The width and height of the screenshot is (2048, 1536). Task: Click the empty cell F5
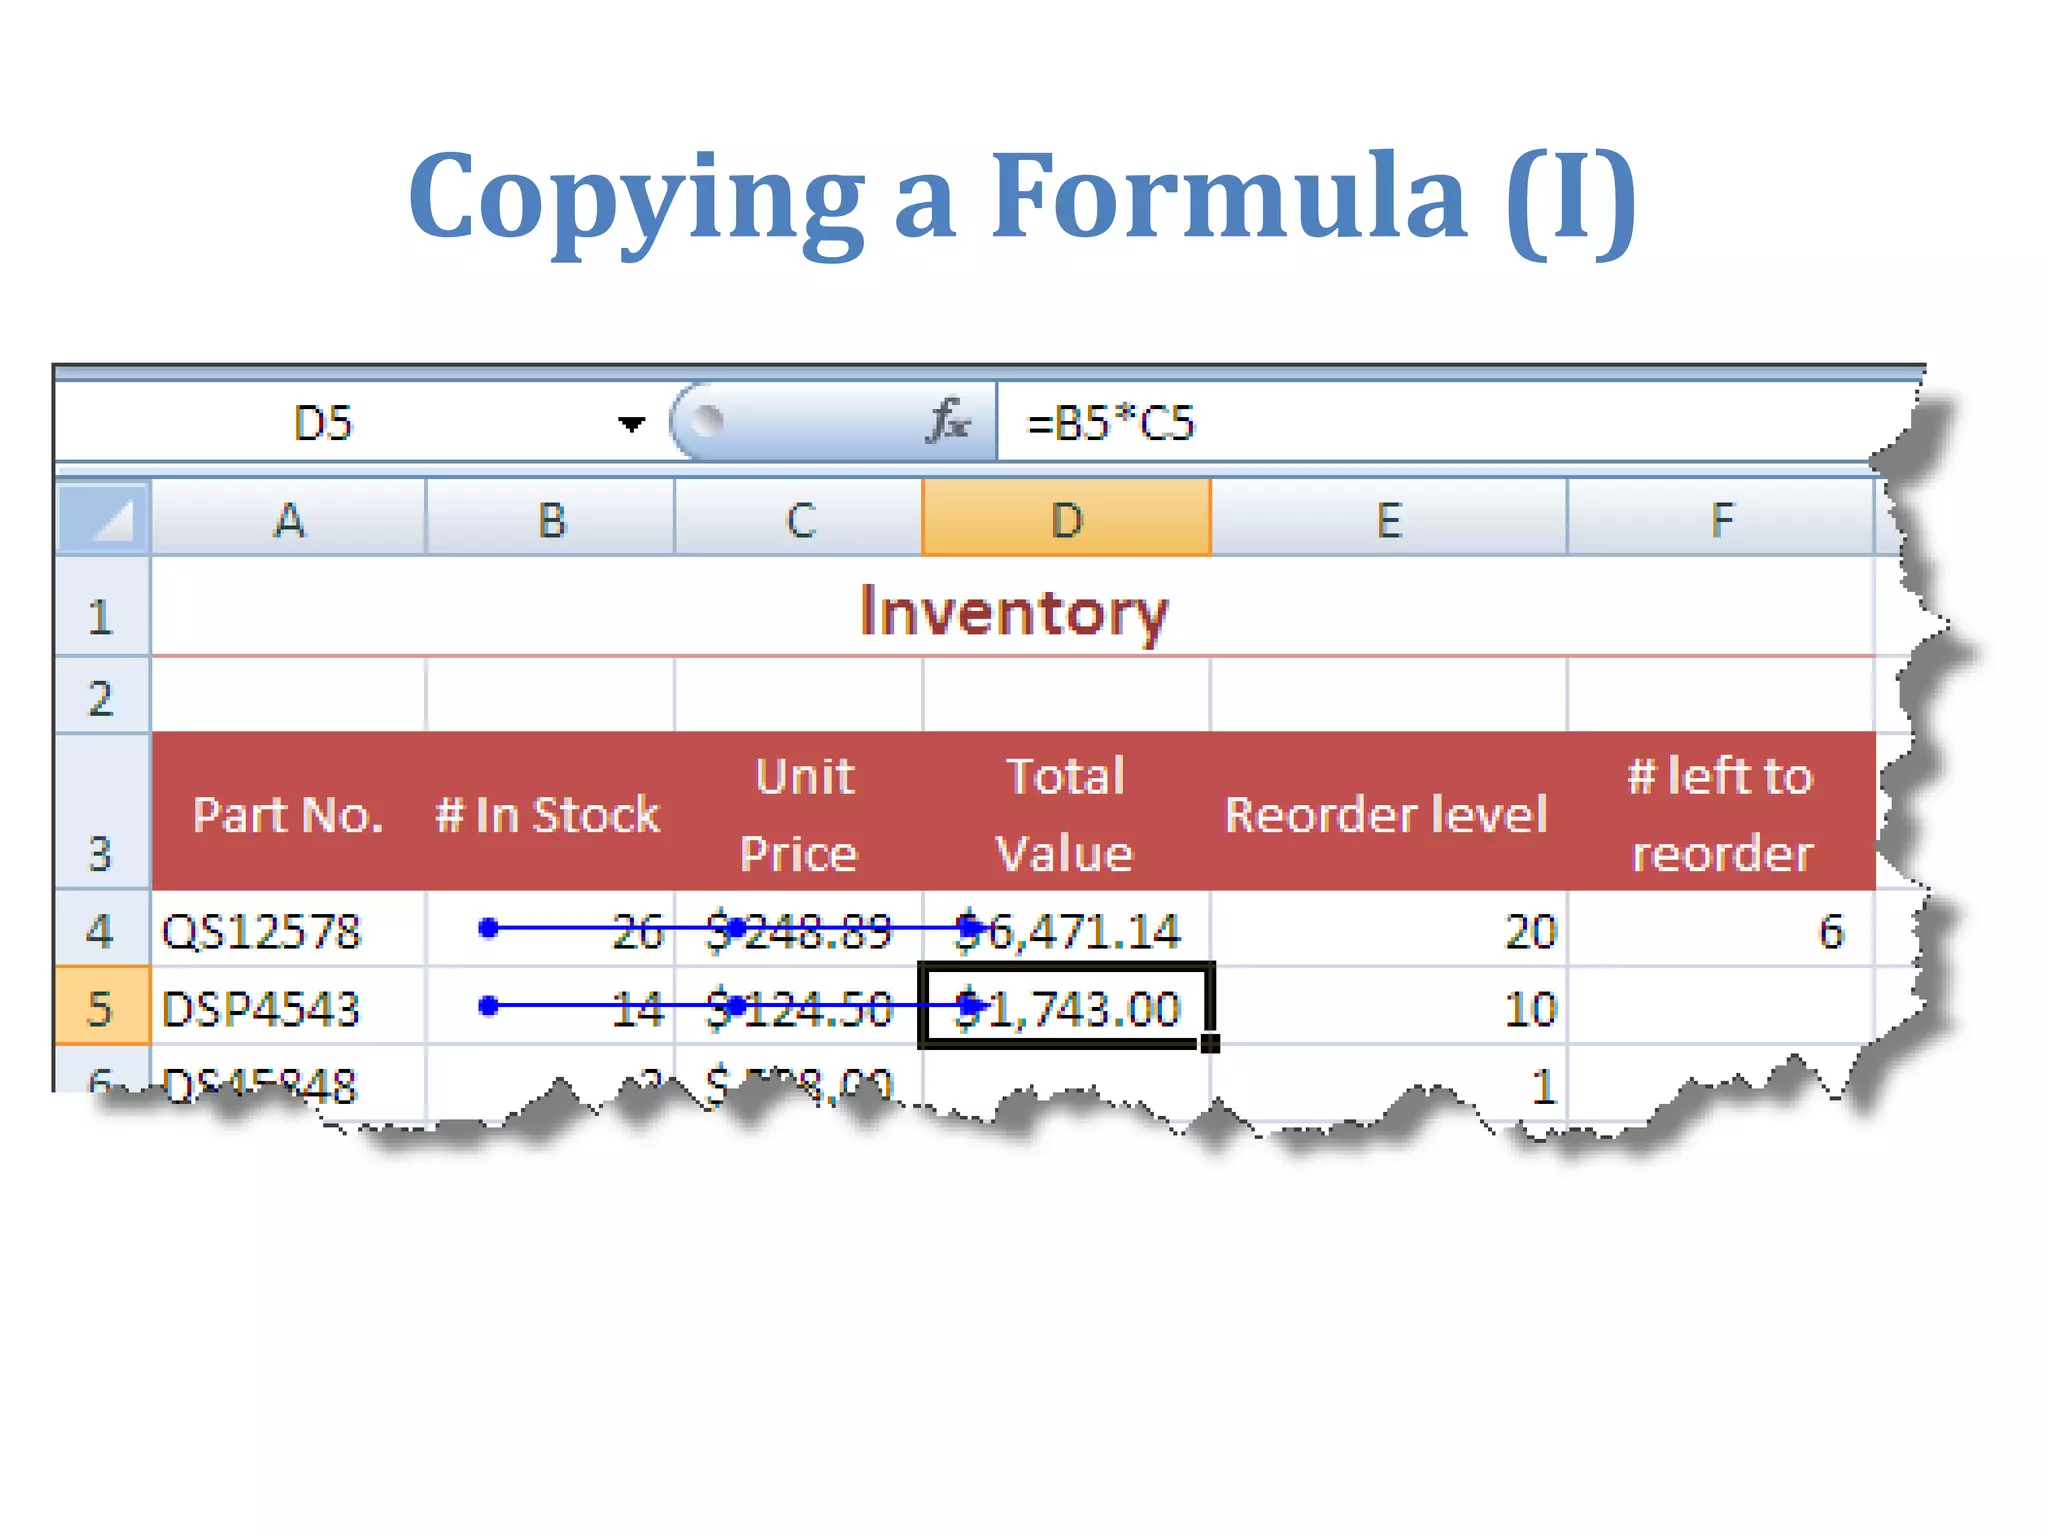[1721, 1006]
